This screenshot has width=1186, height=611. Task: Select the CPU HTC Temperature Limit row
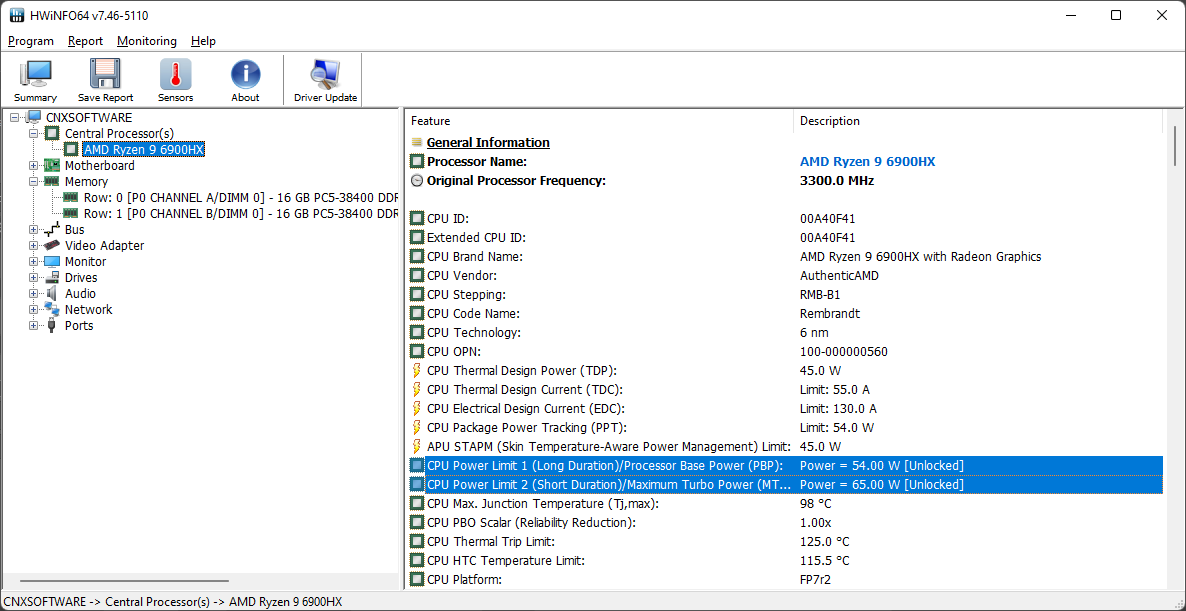coord(786,561)
